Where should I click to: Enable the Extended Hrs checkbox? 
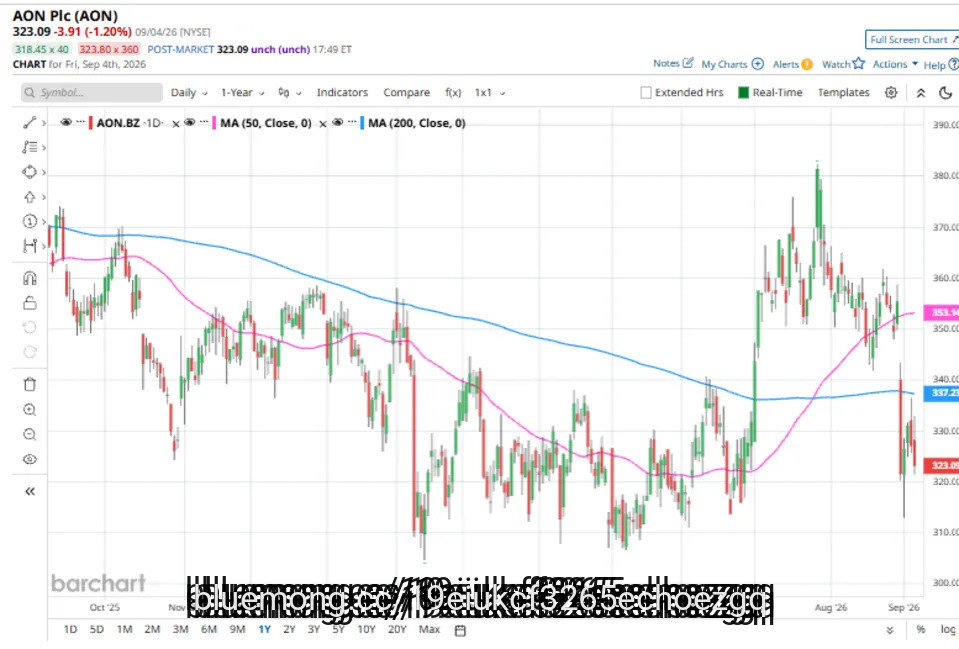645,92
